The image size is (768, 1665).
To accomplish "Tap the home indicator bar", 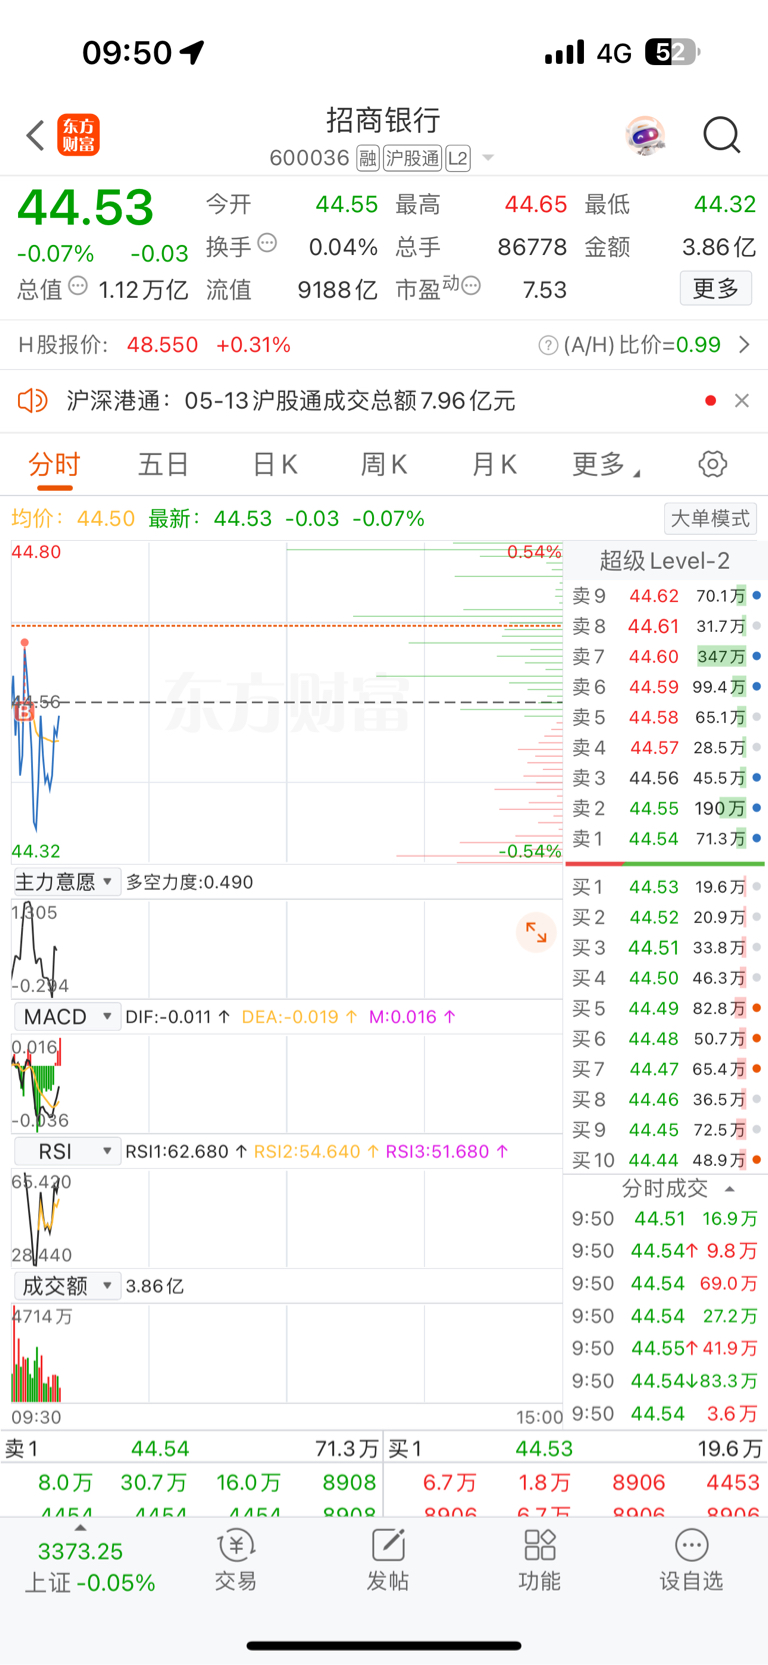I will pos(384,1645).
